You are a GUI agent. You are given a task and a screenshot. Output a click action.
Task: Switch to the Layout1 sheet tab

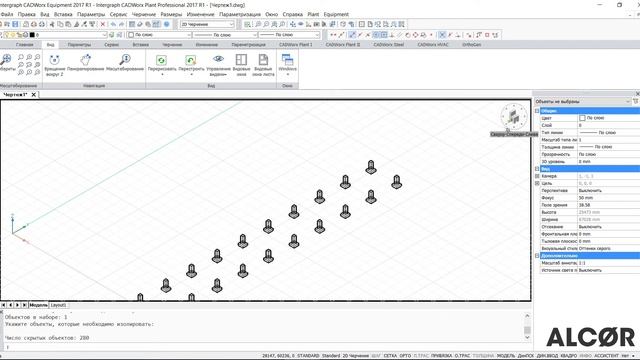point(58,305)
